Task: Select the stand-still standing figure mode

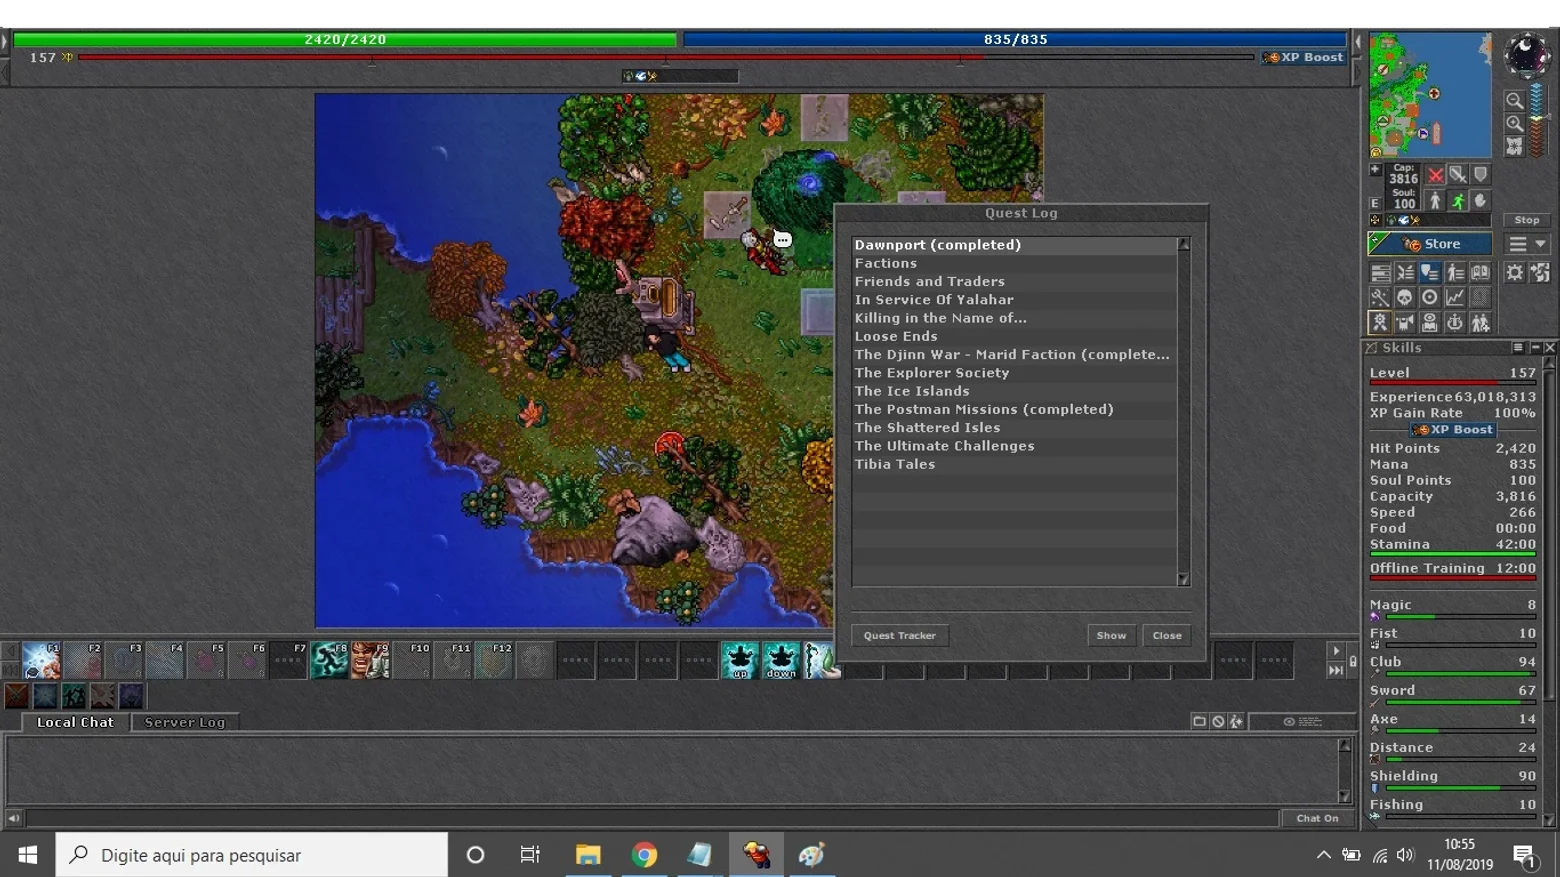Action: click(x=1435, y=201)
